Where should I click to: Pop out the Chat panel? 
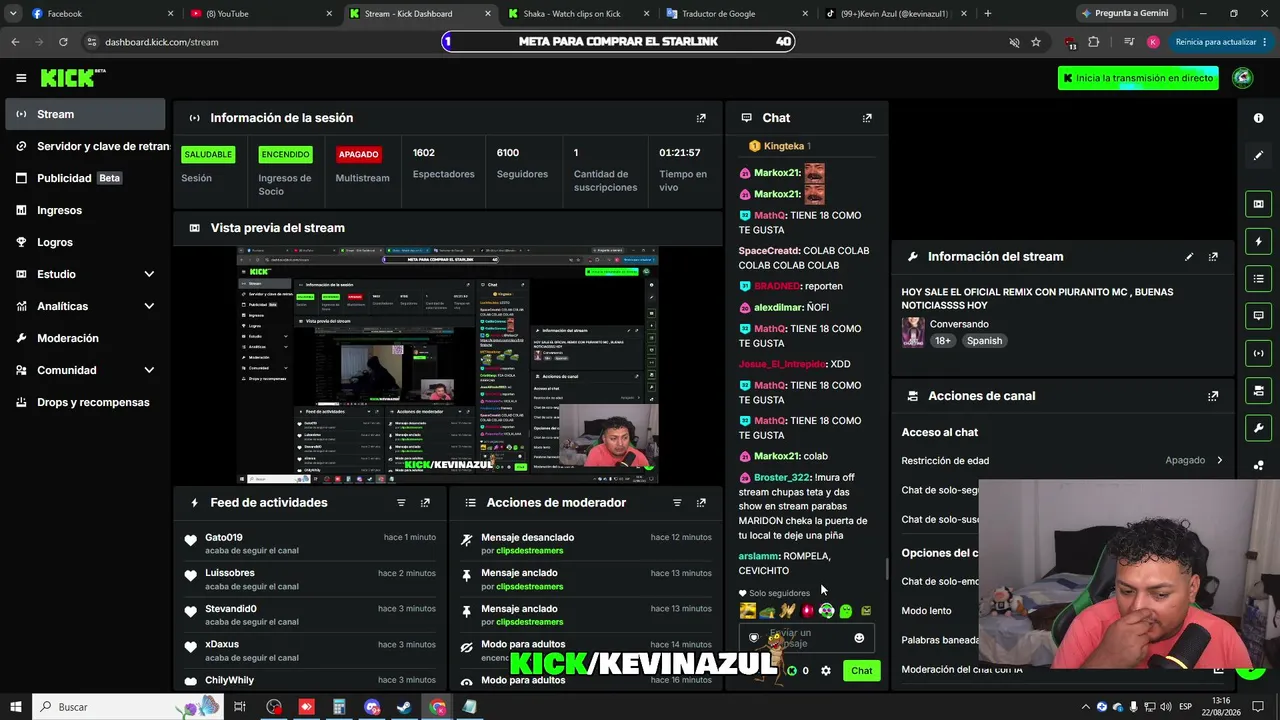pos(867,118)
